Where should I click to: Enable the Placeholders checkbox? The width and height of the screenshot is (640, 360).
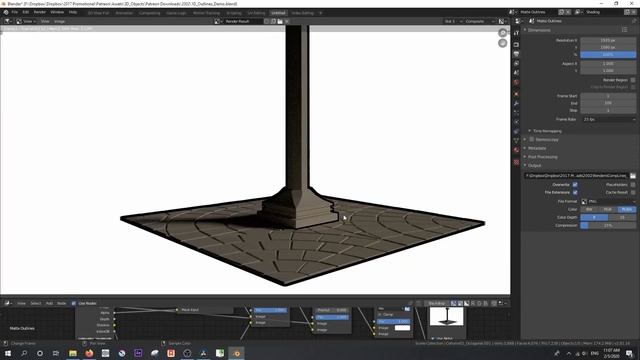tap(633, 184)
